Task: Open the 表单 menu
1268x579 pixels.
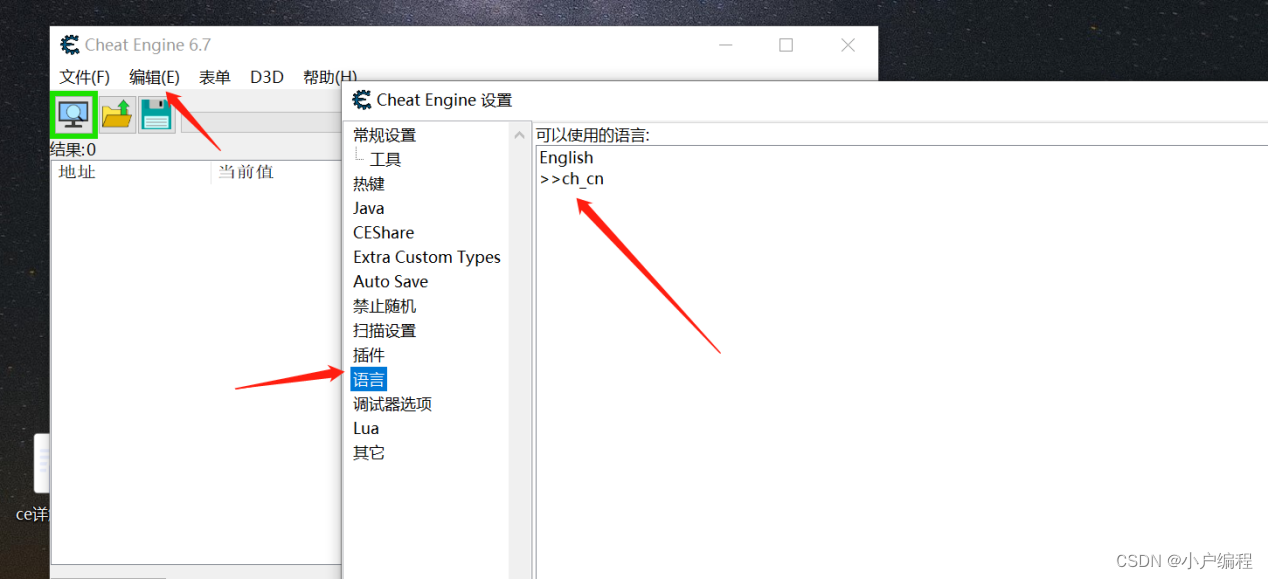Action: (214, 77)
